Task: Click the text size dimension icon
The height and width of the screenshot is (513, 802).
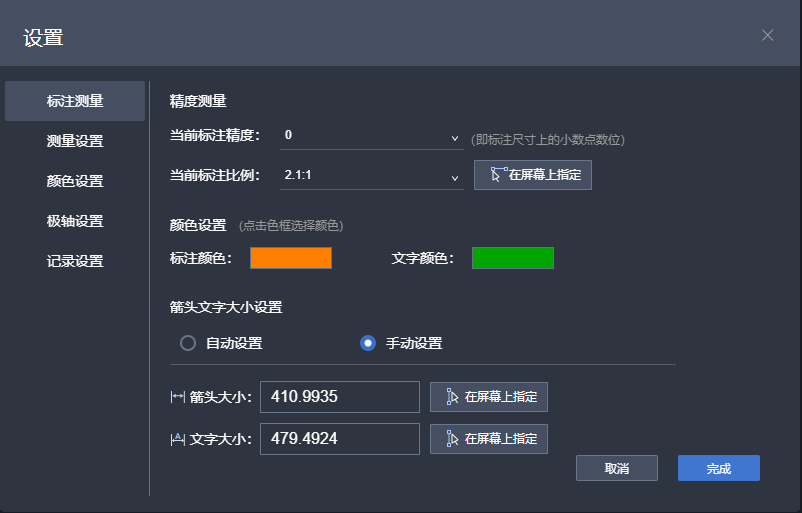Action: [x=178, y=439]
